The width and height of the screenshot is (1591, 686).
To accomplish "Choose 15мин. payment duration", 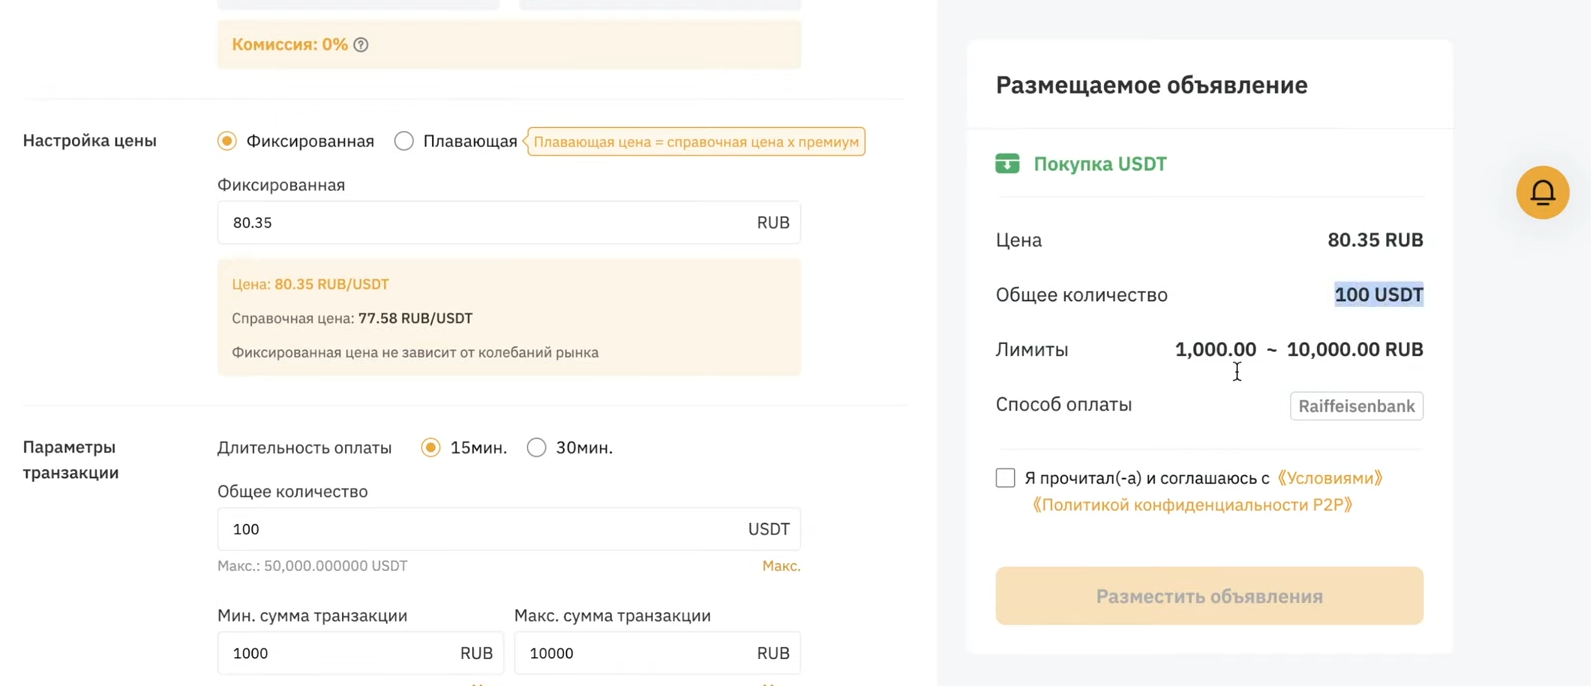I will point(431,448).
